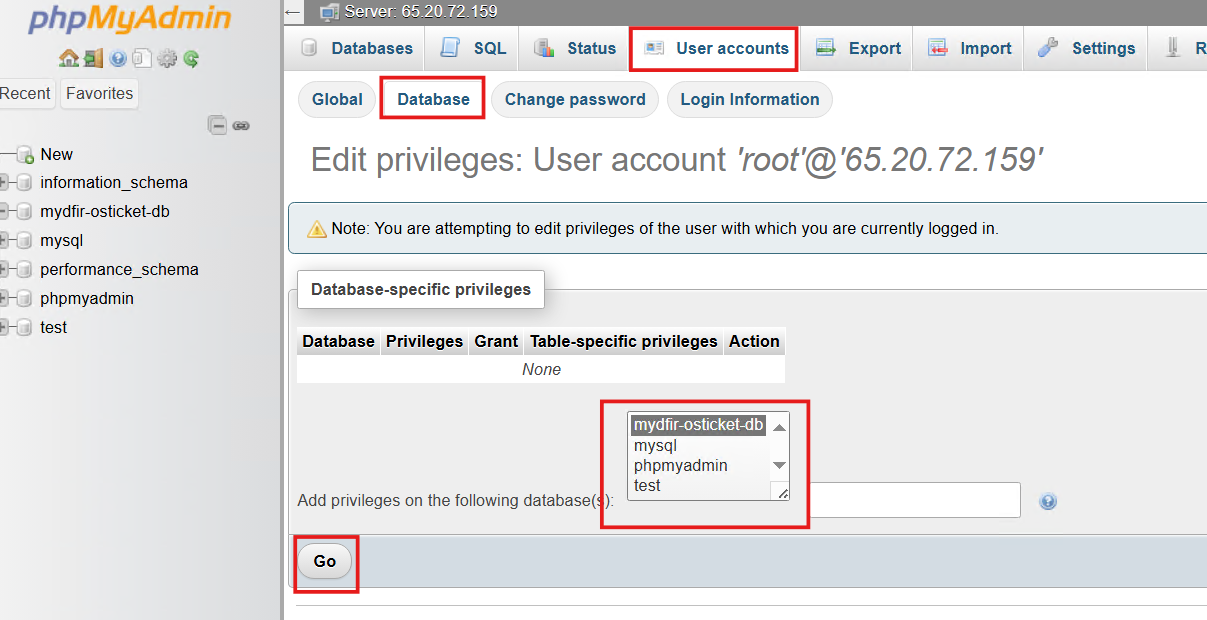Screen dimensions: 1207x620
Task: Open phpmyadmin database in the navigation tree
Action: click(87, 299)
